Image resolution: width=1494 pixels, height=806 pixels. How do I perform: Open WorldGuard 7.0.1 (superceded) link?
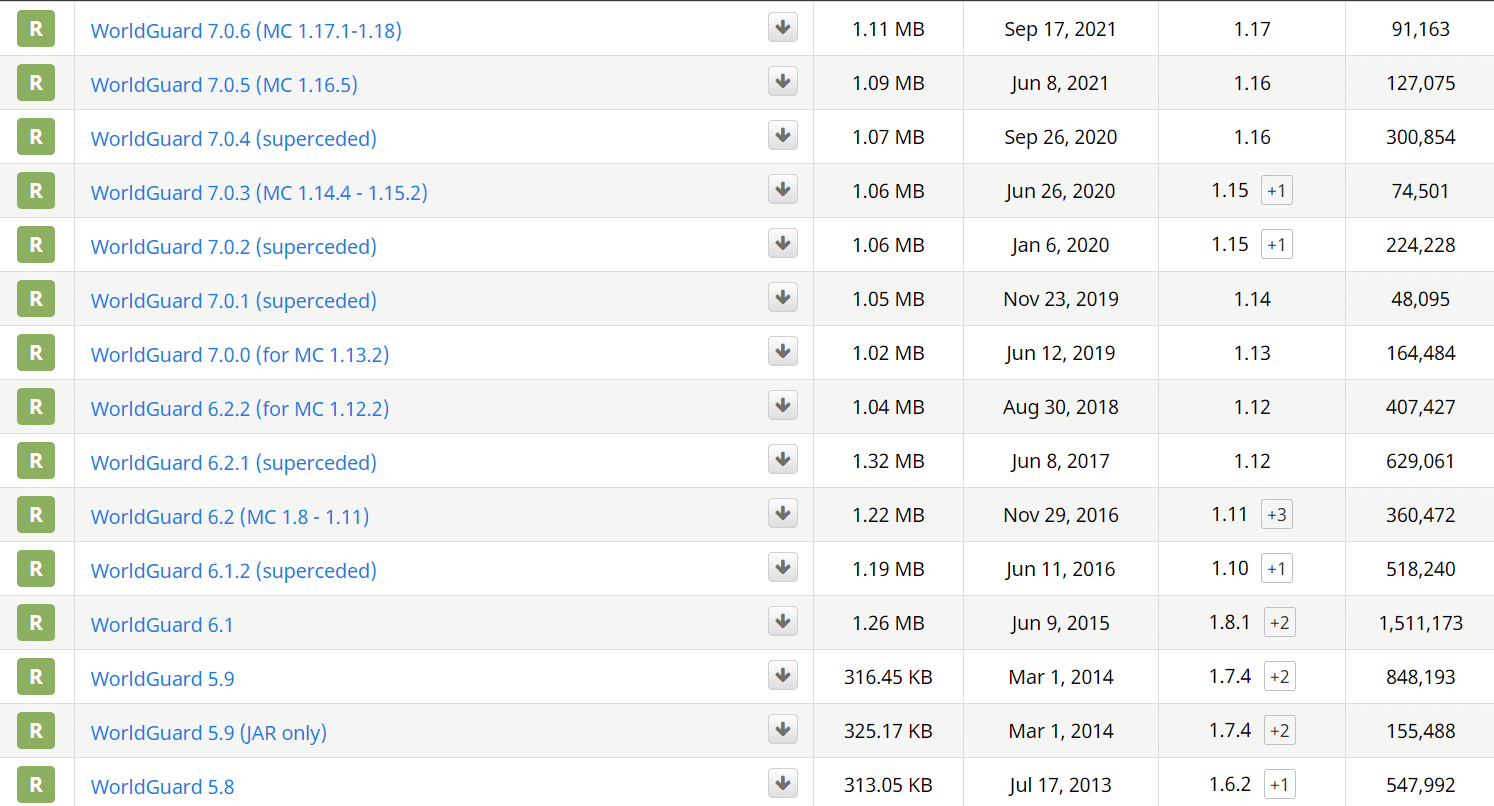tap(233, 301)
